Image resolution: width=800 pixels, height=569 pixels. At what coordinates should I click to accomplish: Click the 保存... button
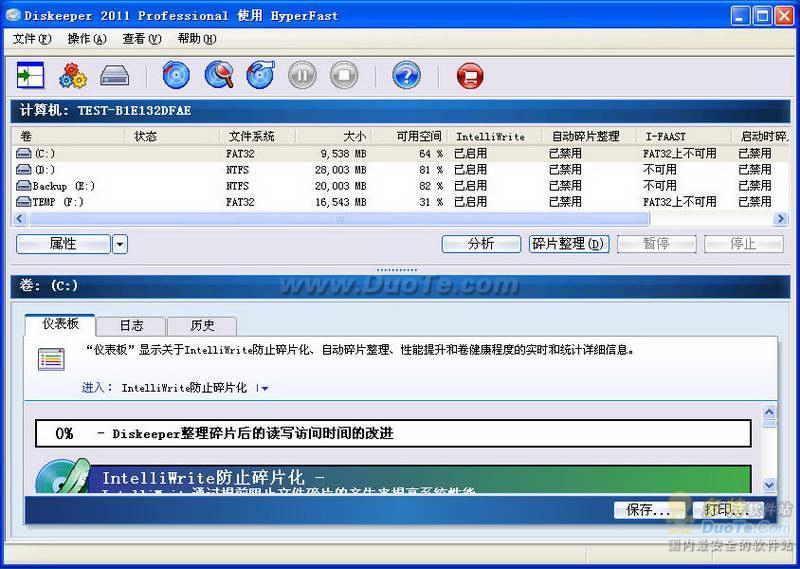(648, 510)
